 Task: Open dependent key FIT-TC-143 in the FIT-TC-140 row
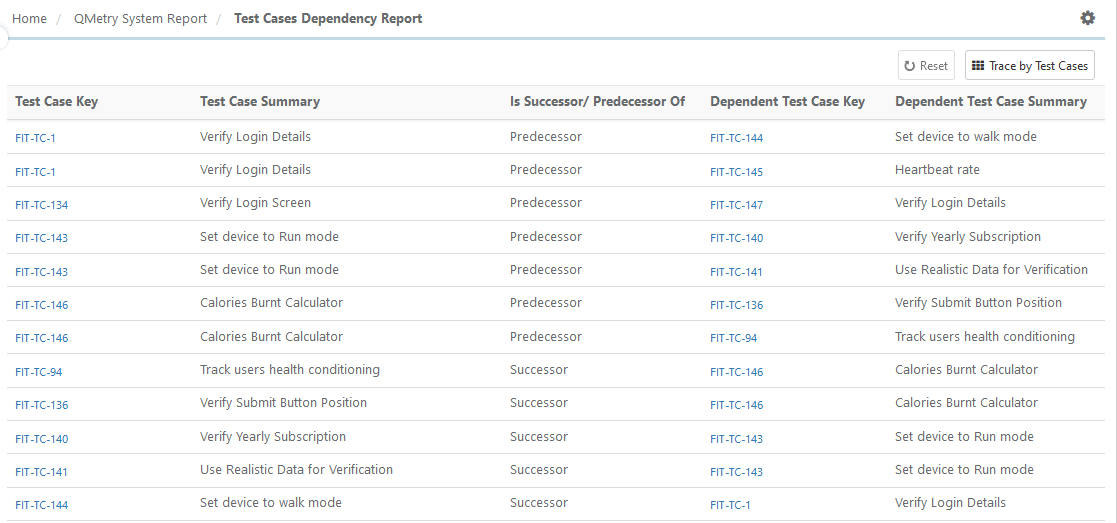(x=737, y=439)
